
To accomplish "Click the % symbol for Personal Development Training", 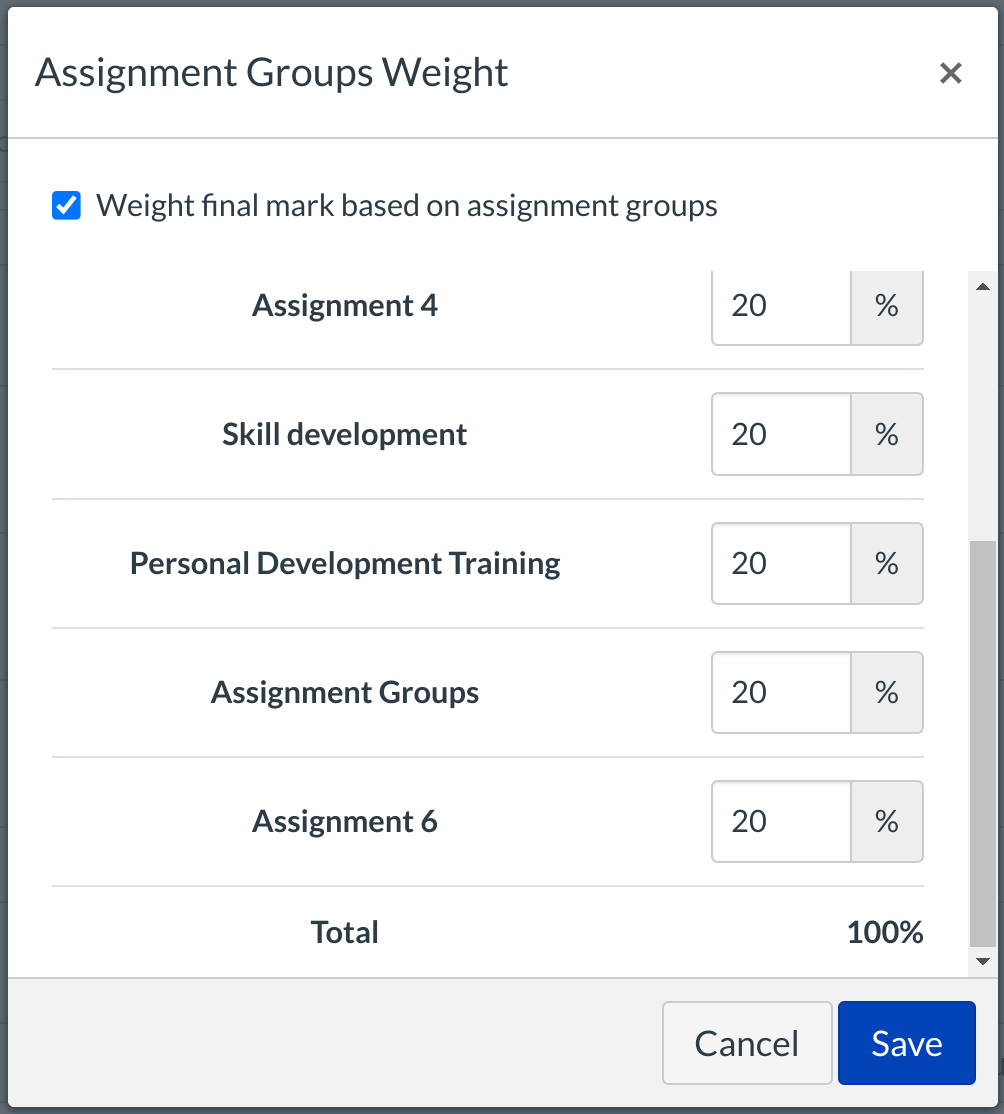I will pos(886,564).
